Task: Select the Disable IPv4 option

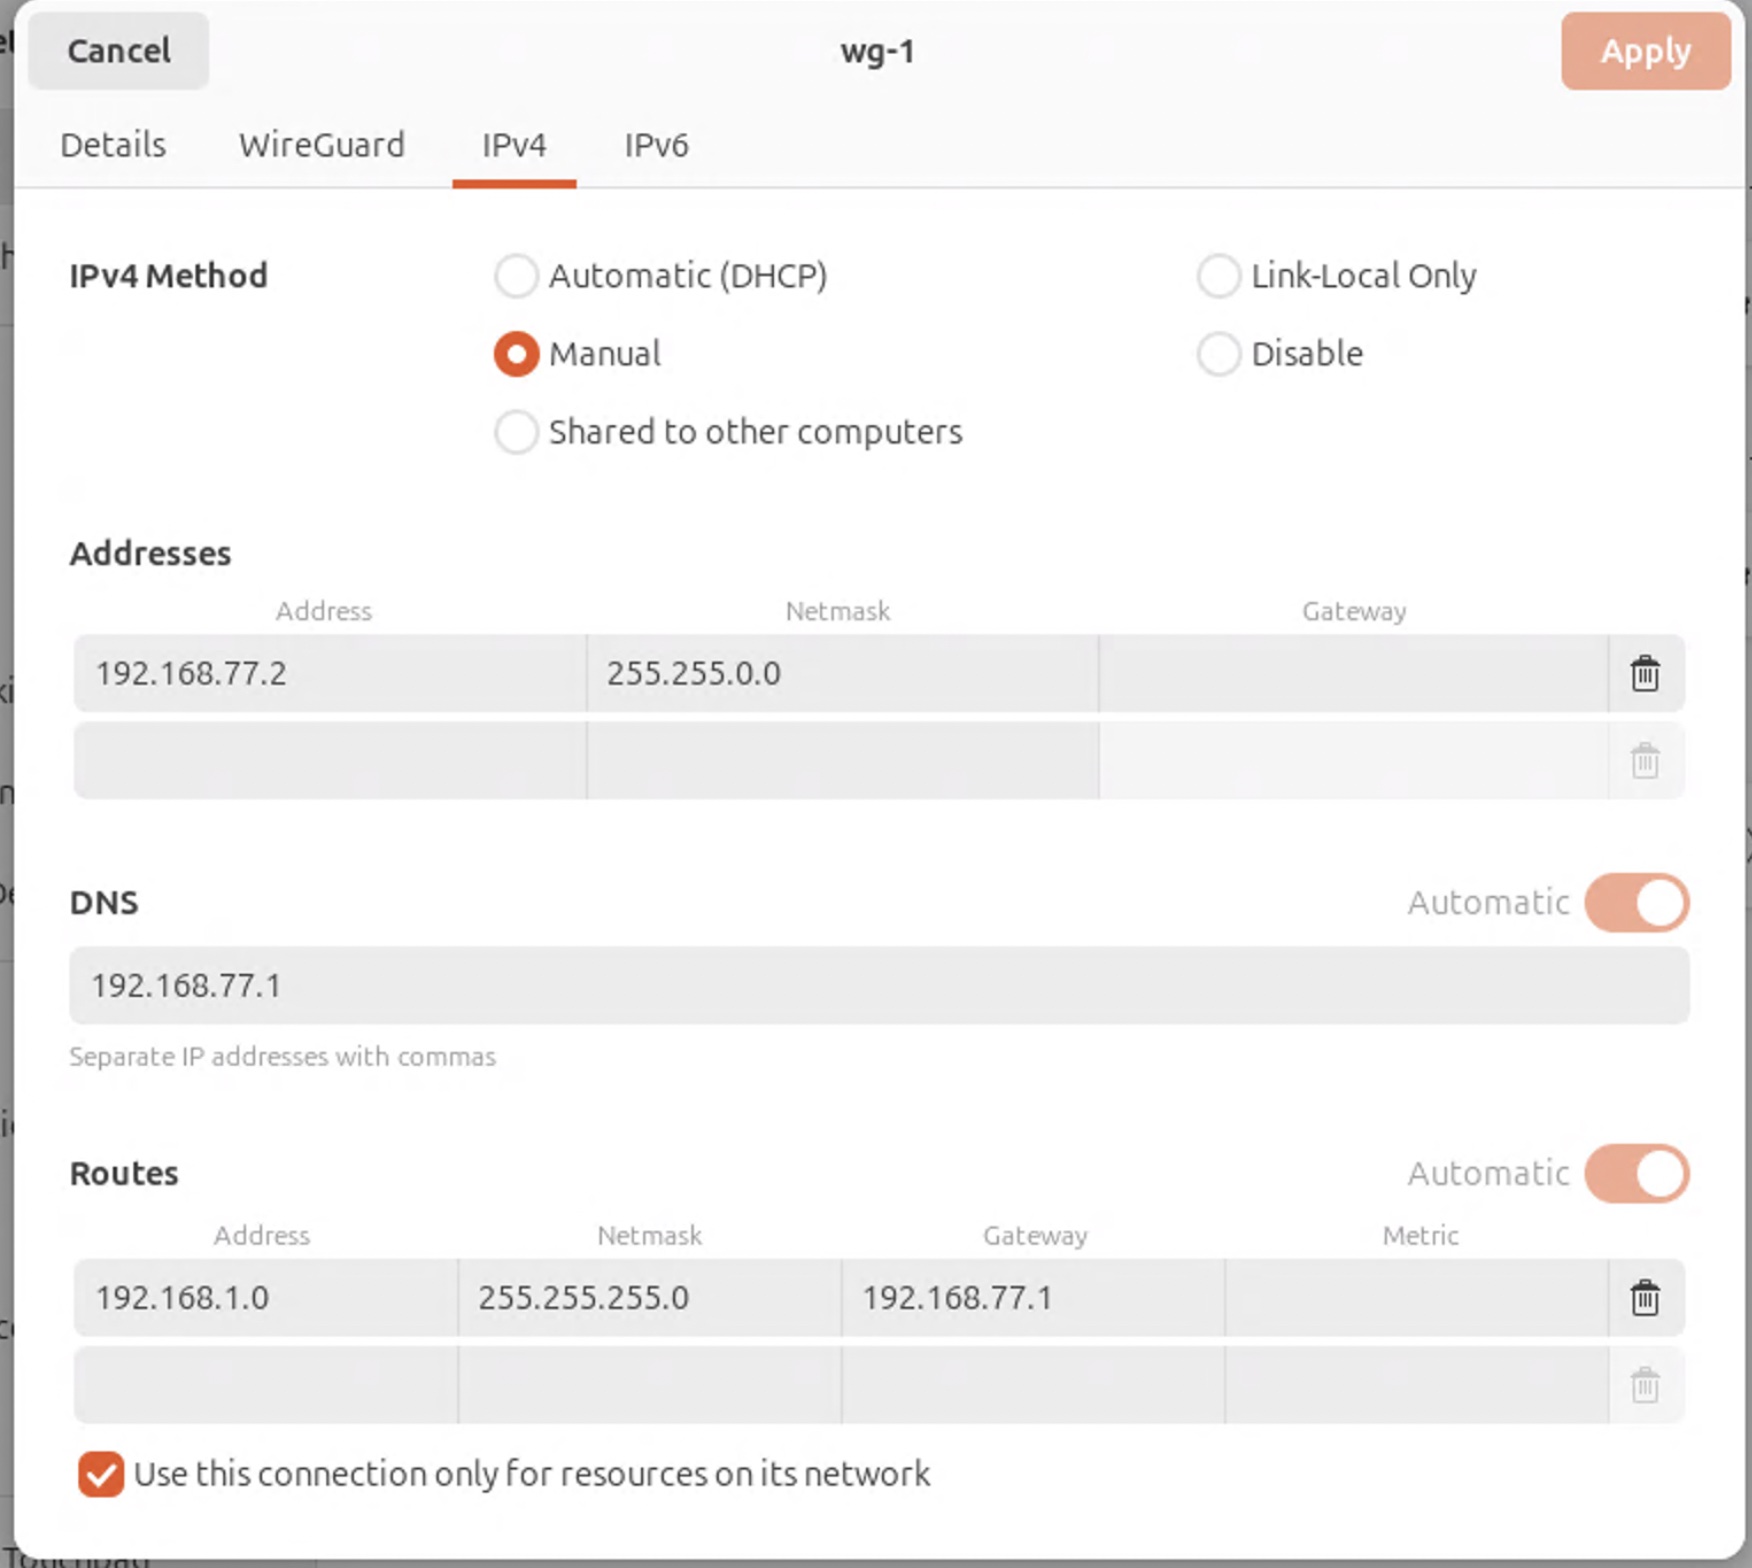Action: click(1218, 353)
